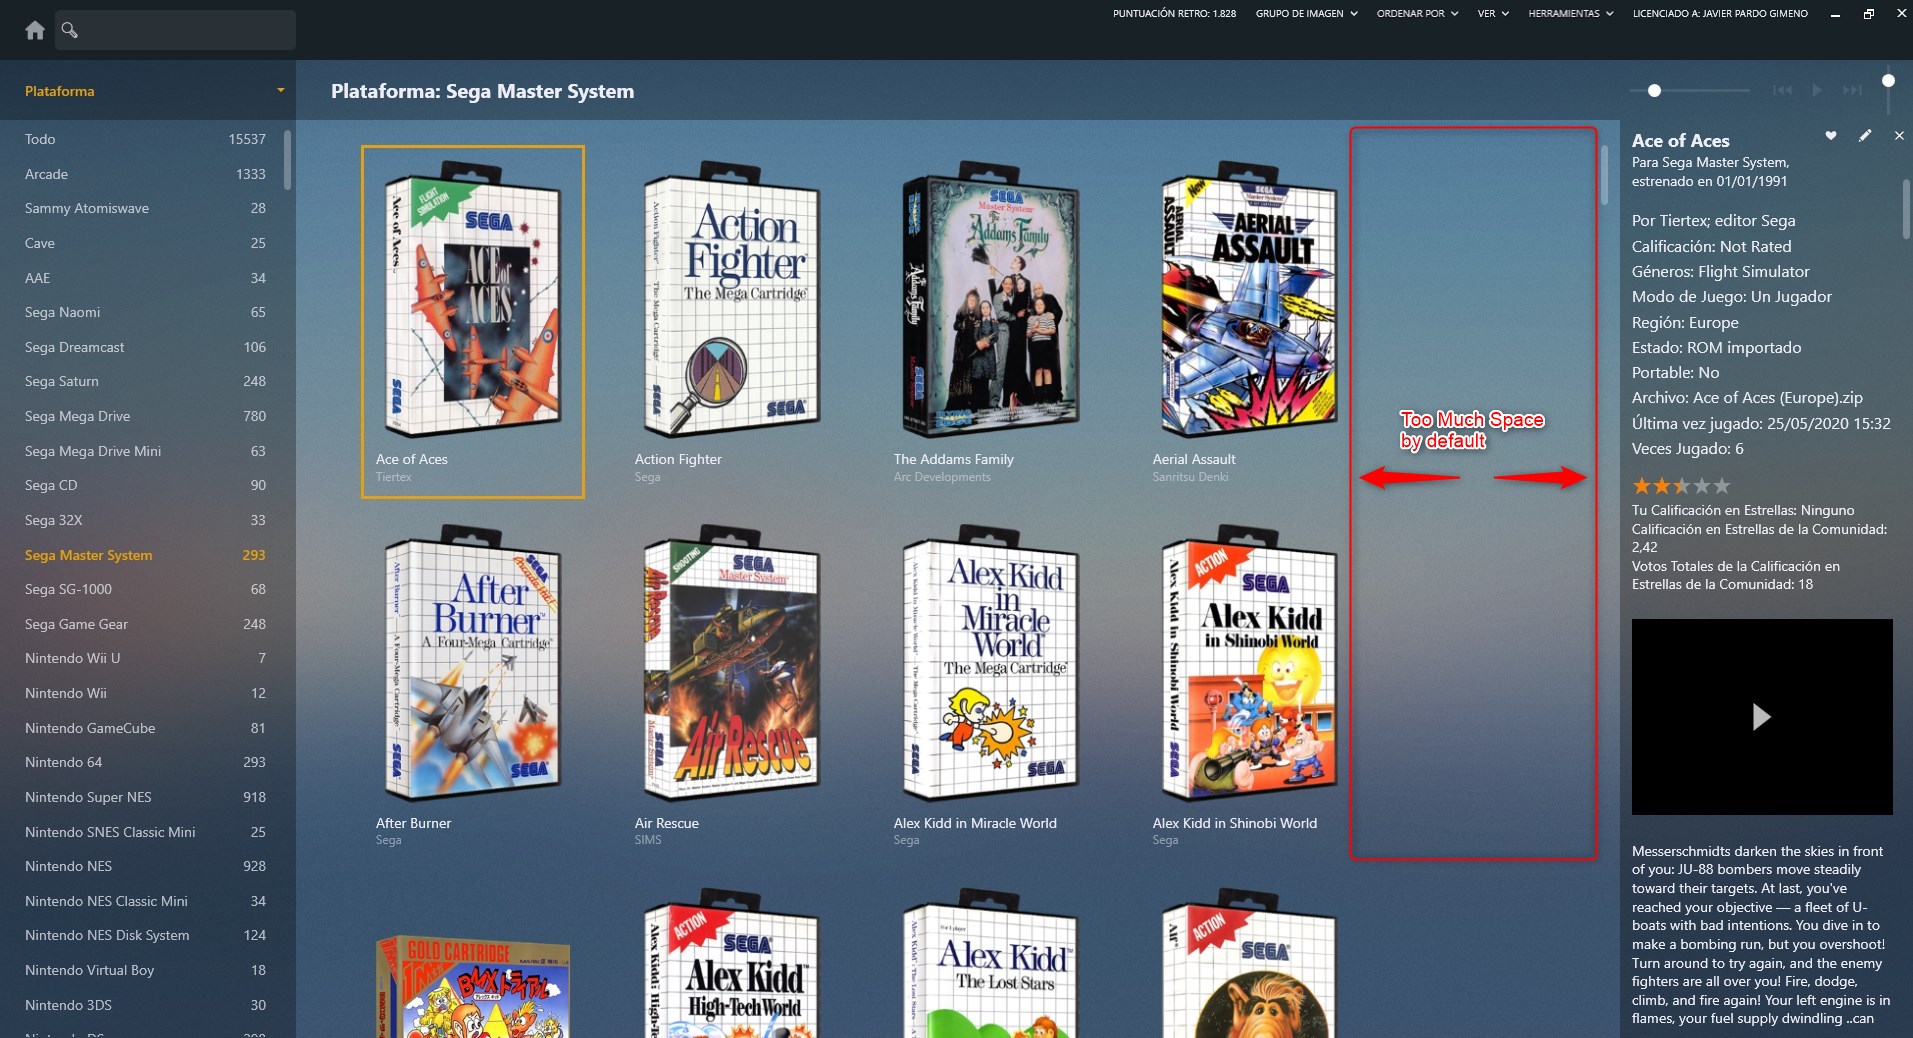Viewport: 1913px width, 1038px height.
Task: Select The Addams Family box art
Action: point(990,299)
